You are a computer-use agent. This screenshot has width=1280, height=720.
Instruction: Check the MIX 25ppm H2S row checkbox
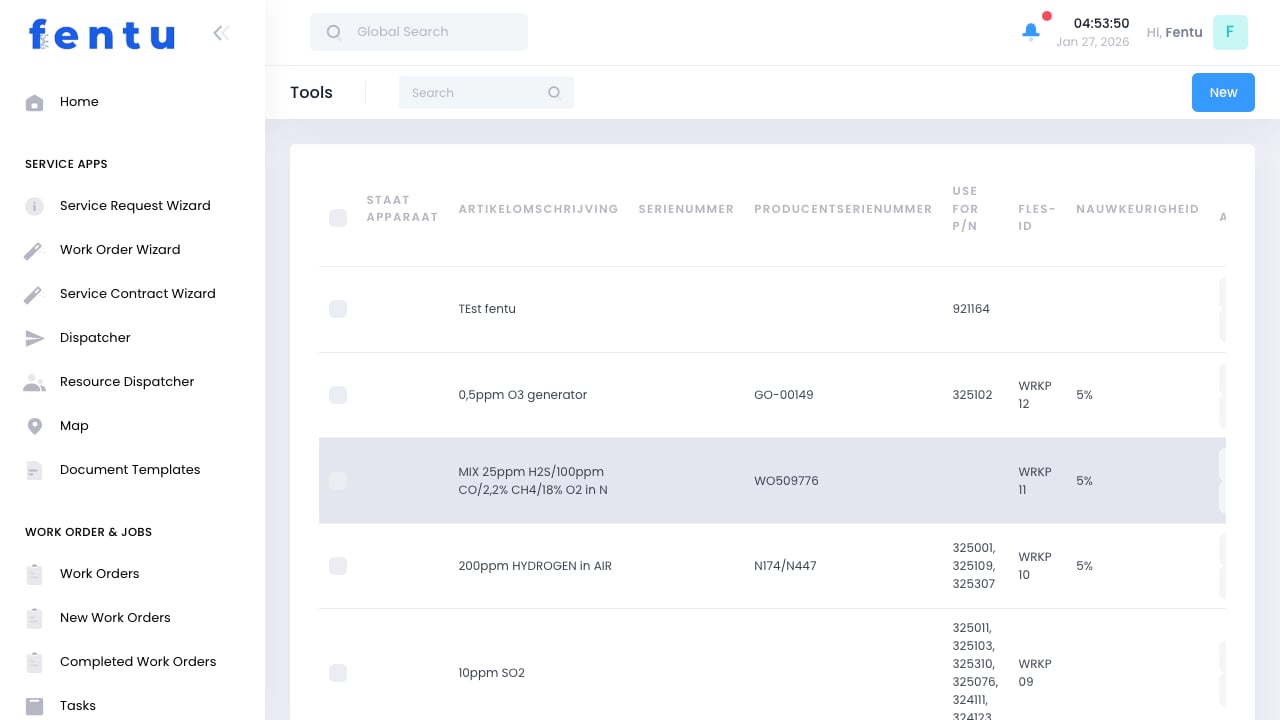(x=338, y=481)
